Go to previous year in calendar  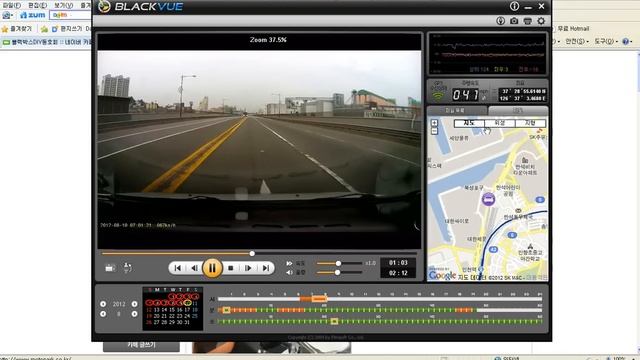pos(103,304)
